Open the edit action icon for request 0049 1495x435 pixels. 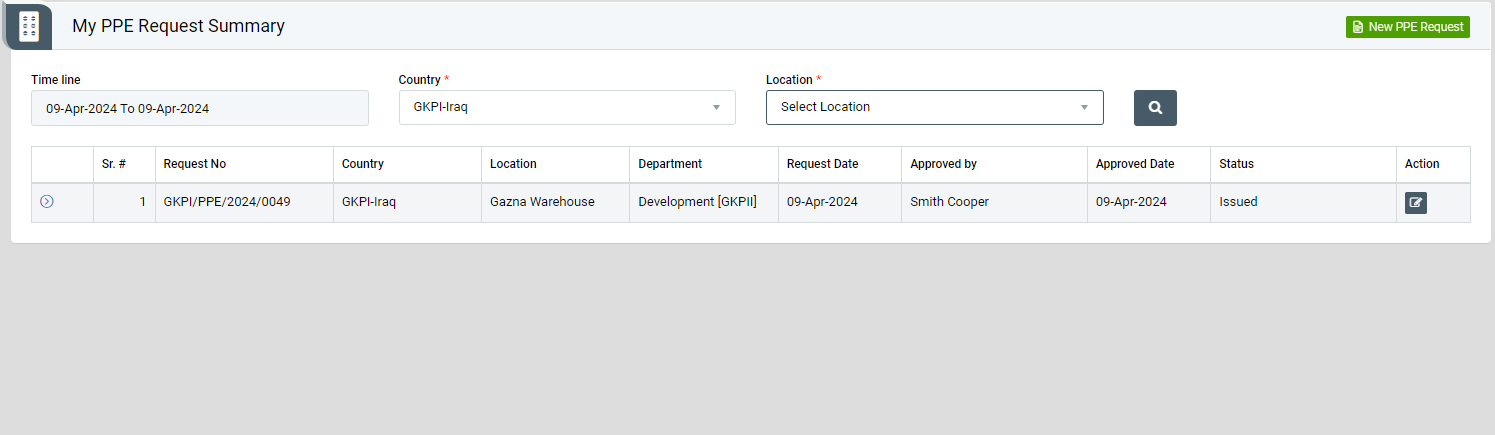pos(1415,203)
